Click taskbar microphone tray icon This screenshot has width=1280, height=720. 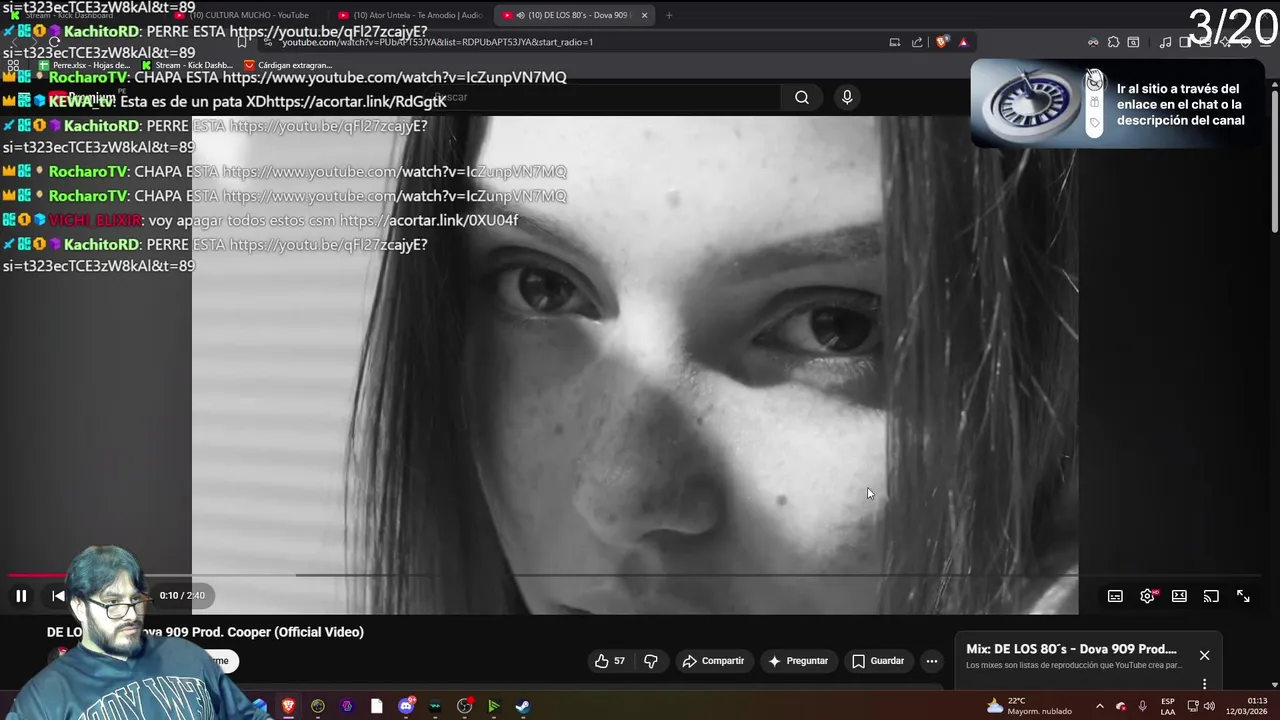(1142, 706)
